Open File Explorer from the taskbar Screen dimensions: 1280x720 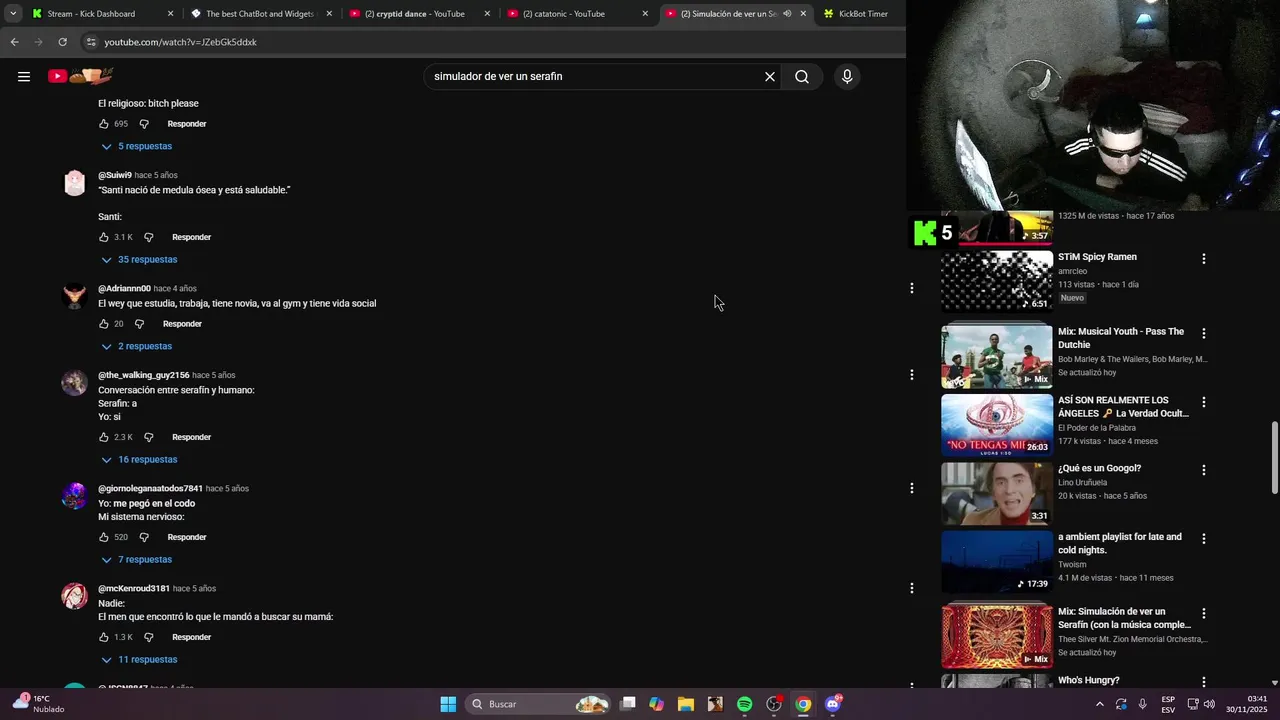click(x=685, y=704)
